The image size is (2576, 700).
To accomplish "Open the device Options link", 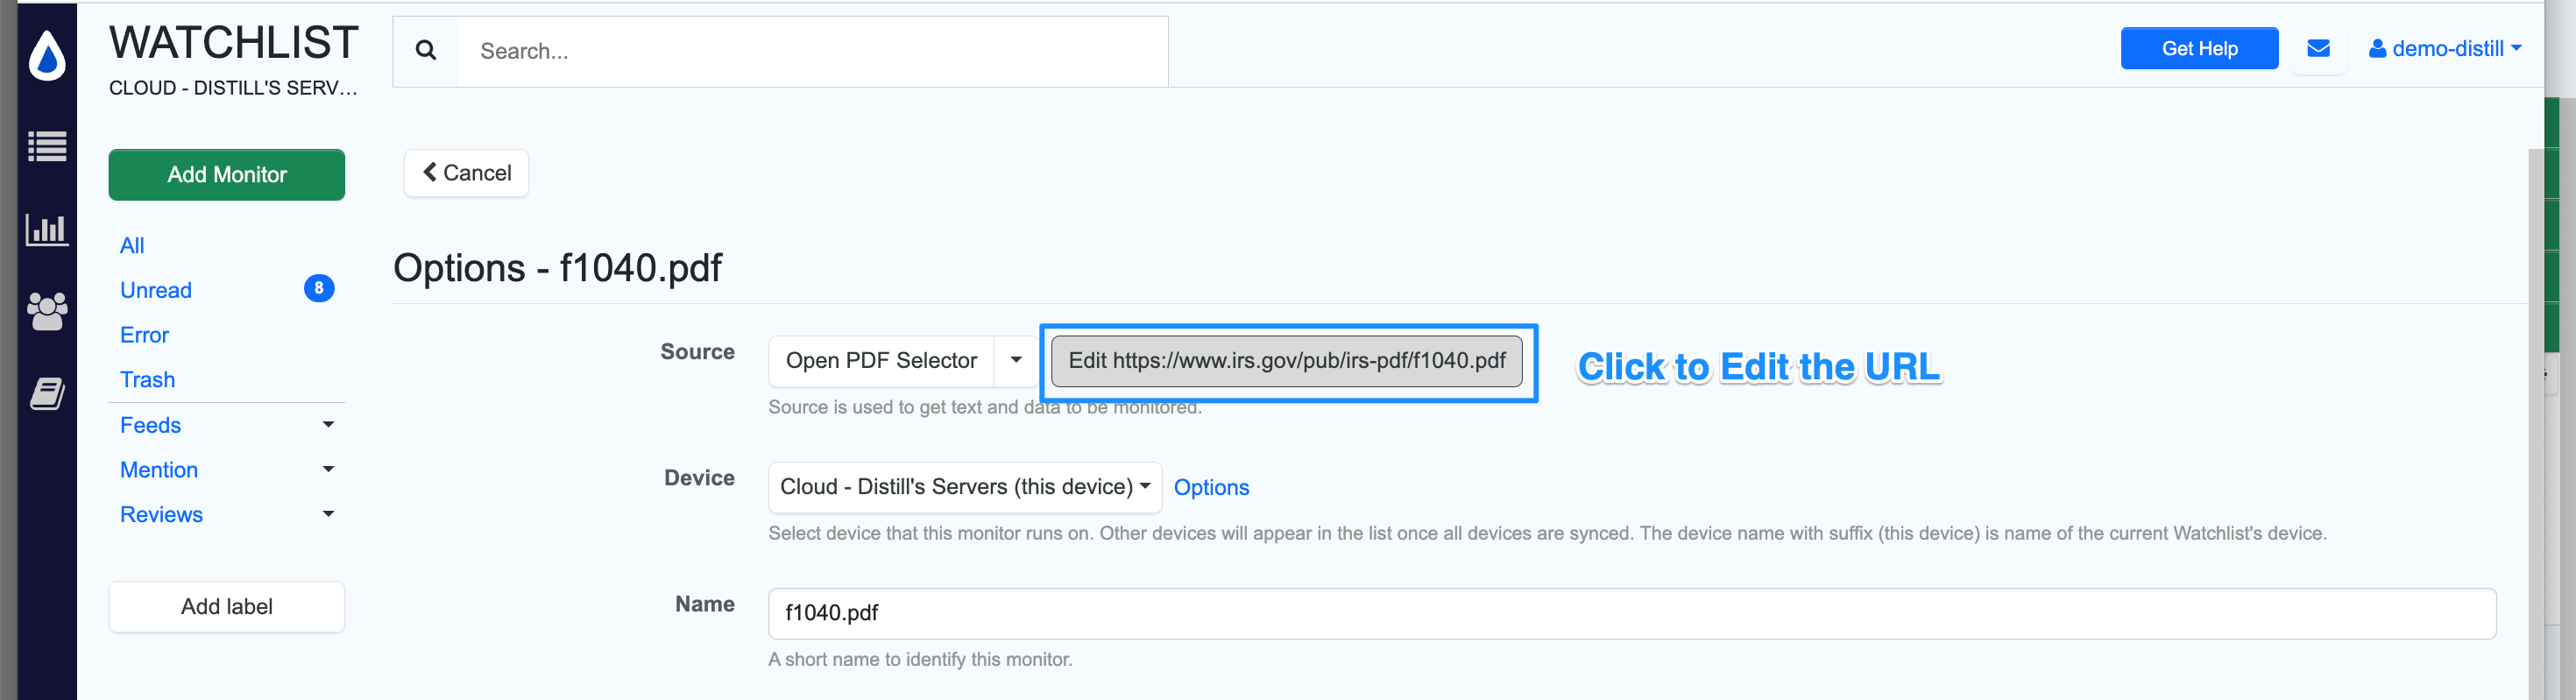I will (1211, 488).
